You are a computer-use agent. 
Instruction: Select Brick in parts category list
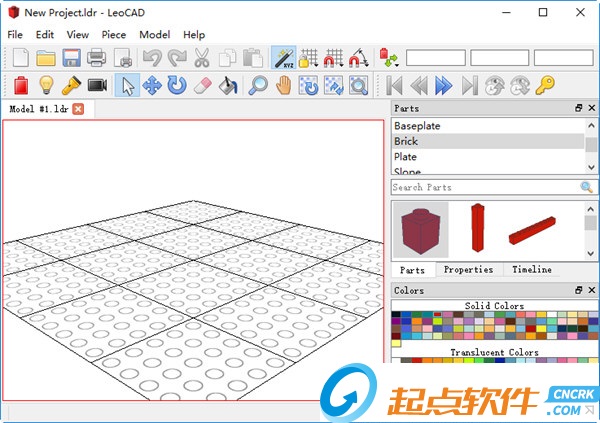pyautogui.click(x=488, y=141)
